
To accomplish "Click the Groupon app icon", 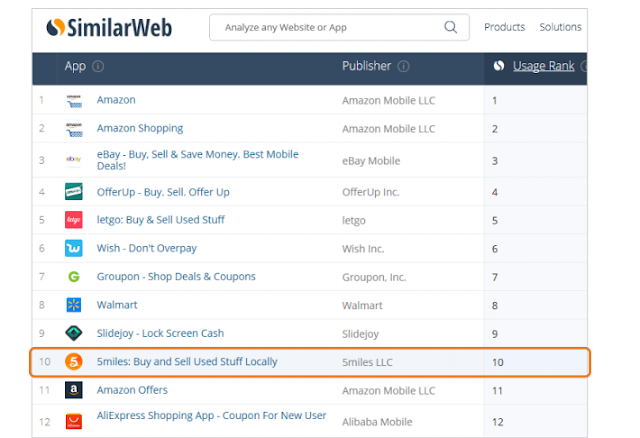I will (74, 277).
